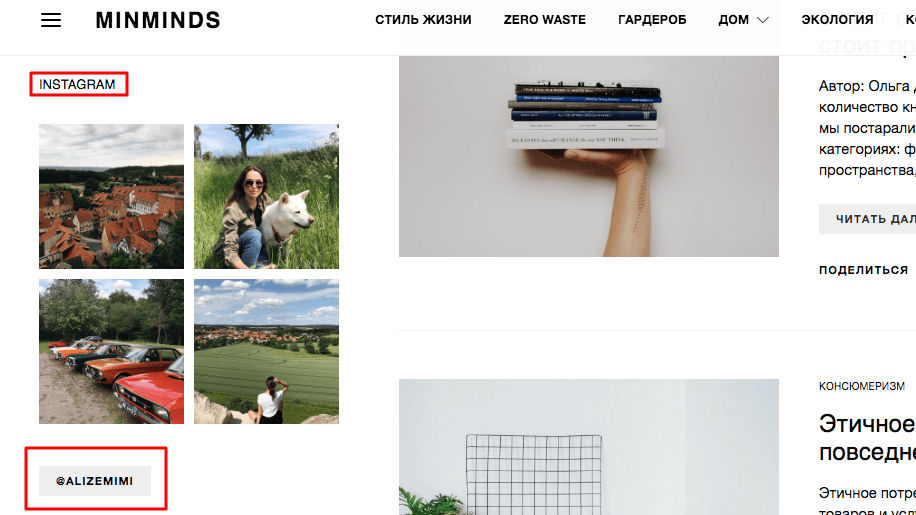Screen dimensions: 916x515
Task: Open the СТИЛЬ ЖИЗНИ menu item
Action: click(423, 20)
